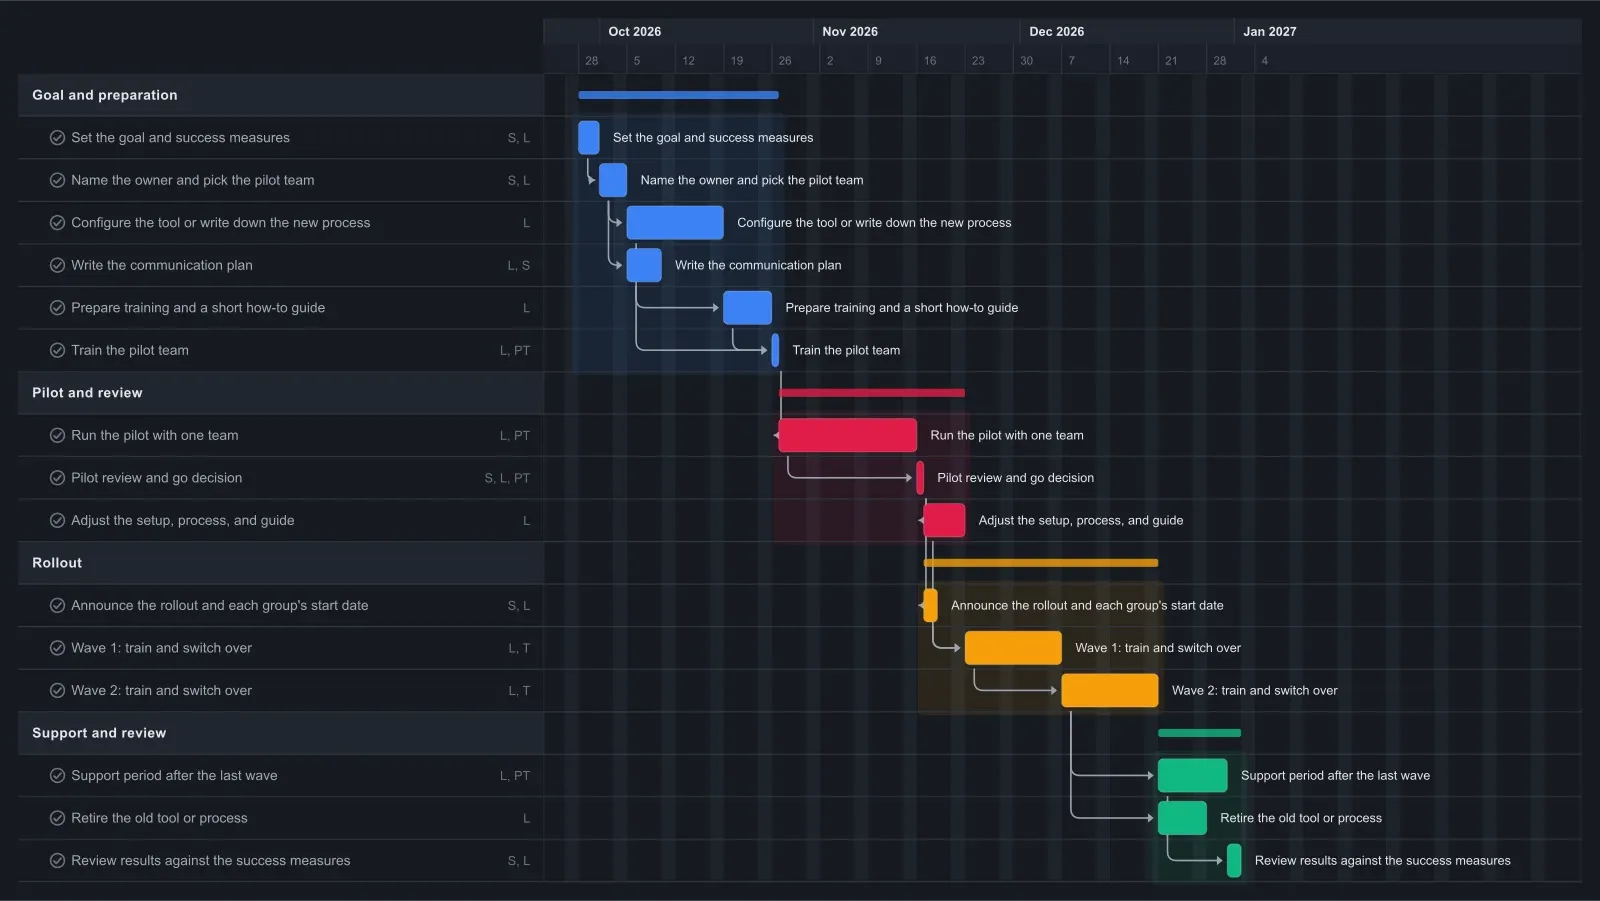Click the check icon for Prepare training and a short how-to guide
The width and height of the screenshot is (1600, 901).
pyautogui.click(x=57, y=308)
